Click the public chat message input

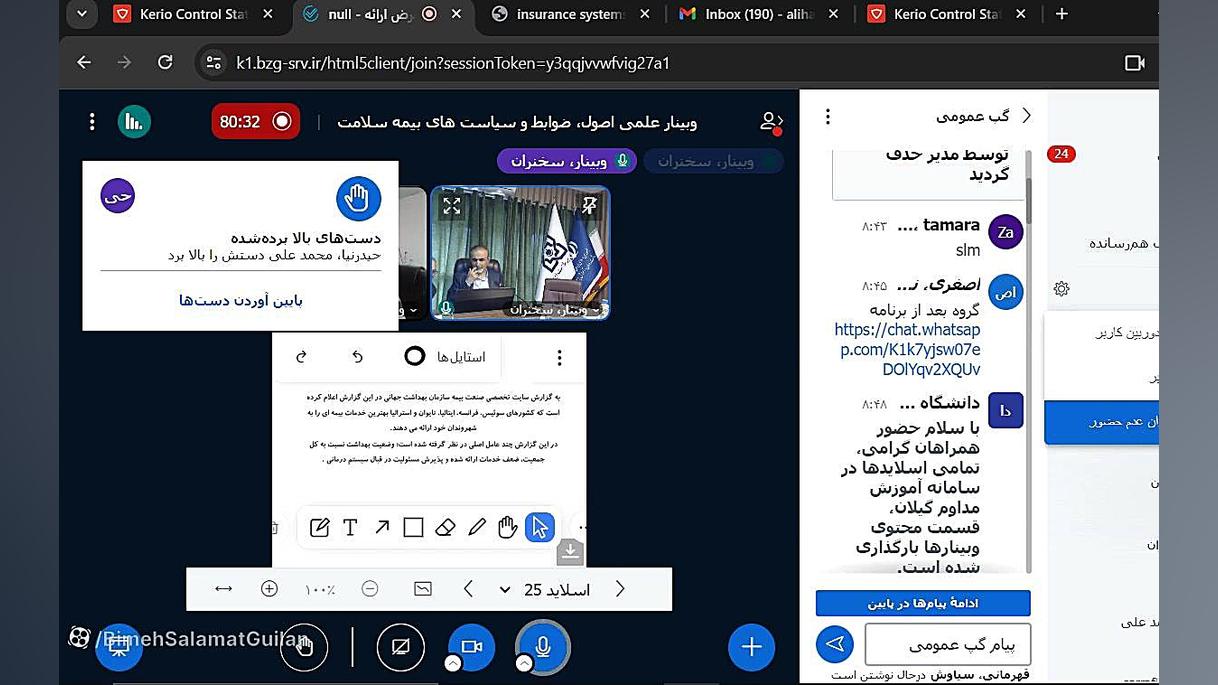pos(947,645)
